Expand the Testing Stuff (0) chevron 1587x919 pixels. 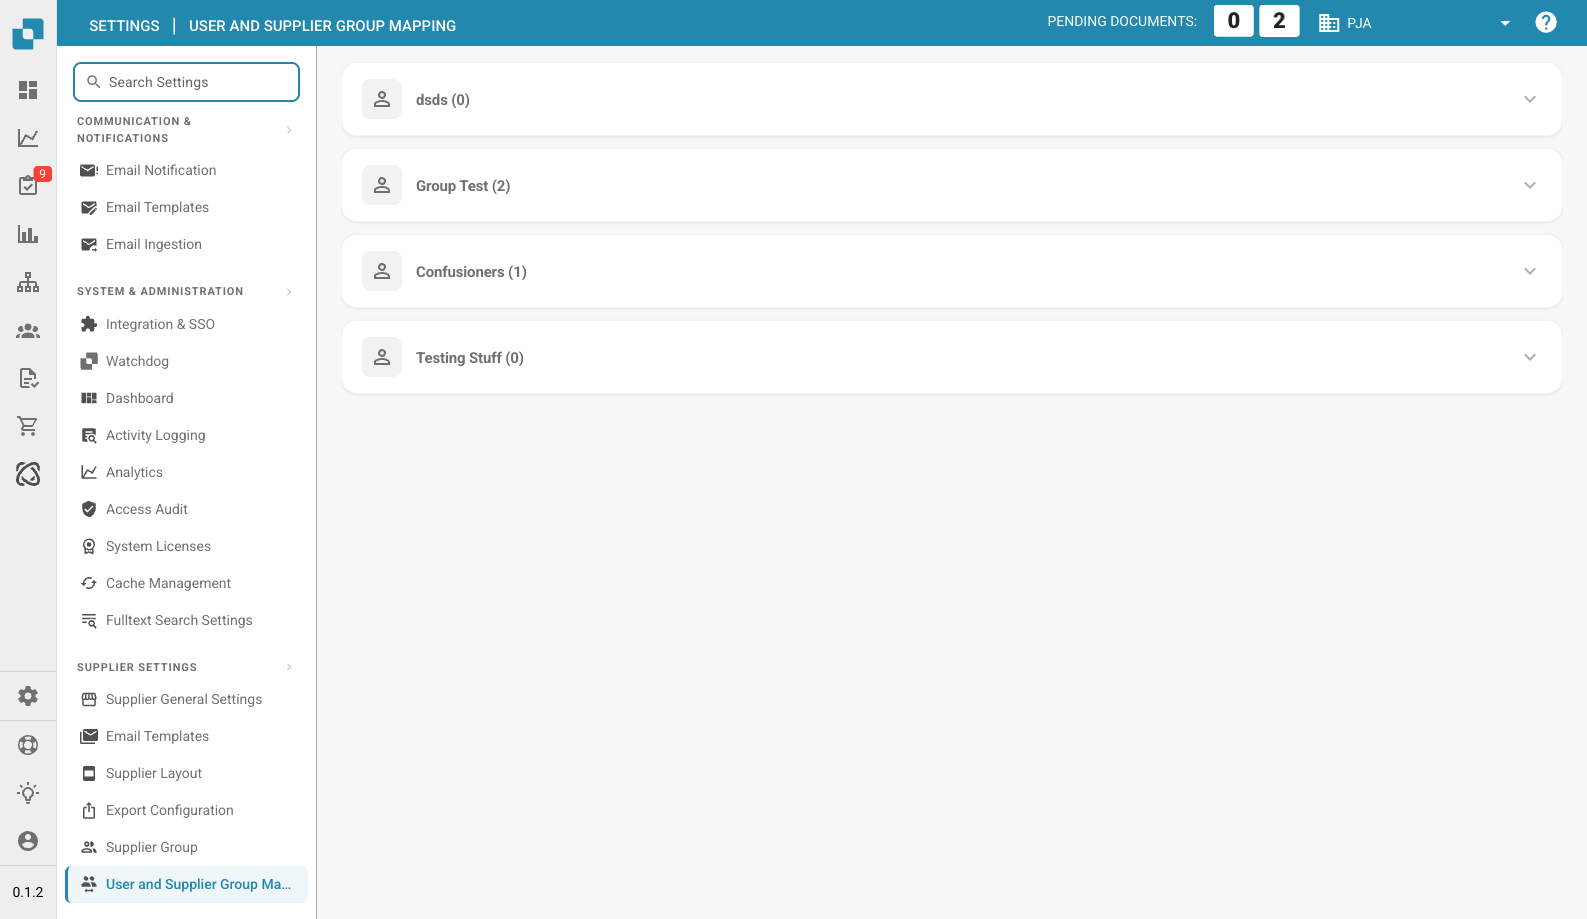point(1530,357)
